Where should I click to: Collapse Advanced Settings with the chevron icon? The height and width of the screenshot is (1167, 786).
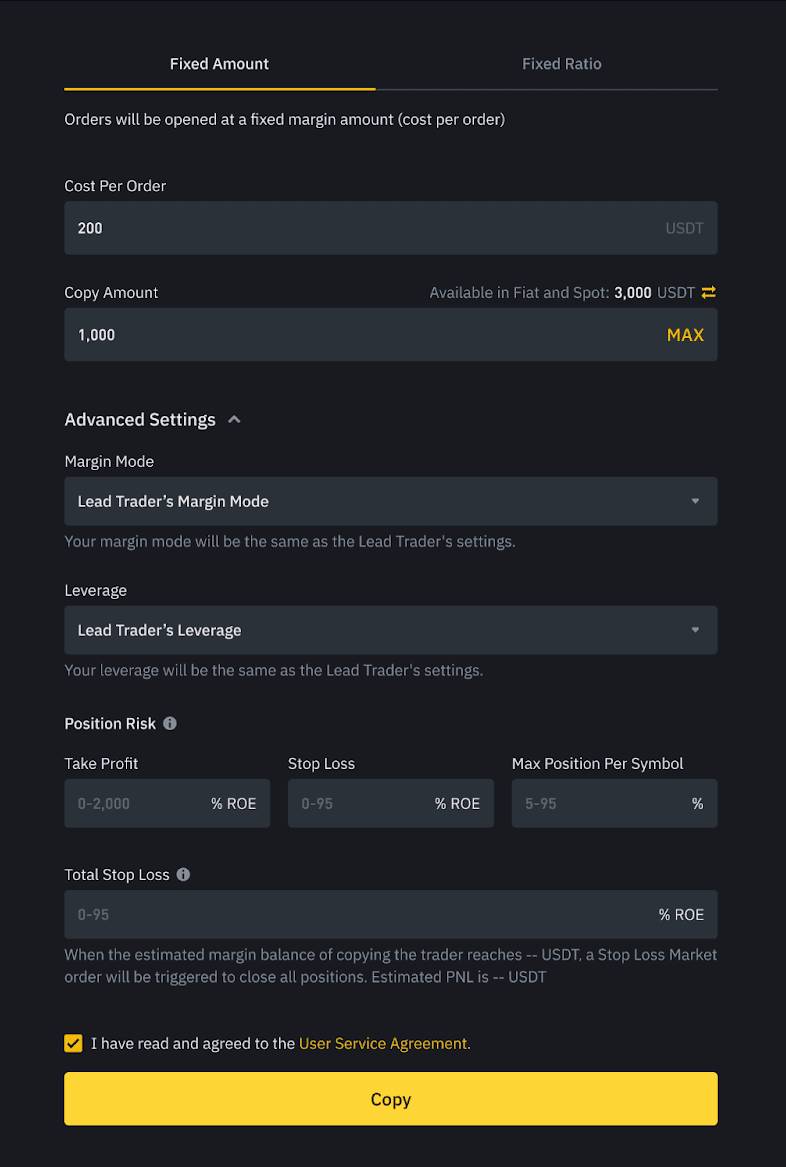[234, 420]
